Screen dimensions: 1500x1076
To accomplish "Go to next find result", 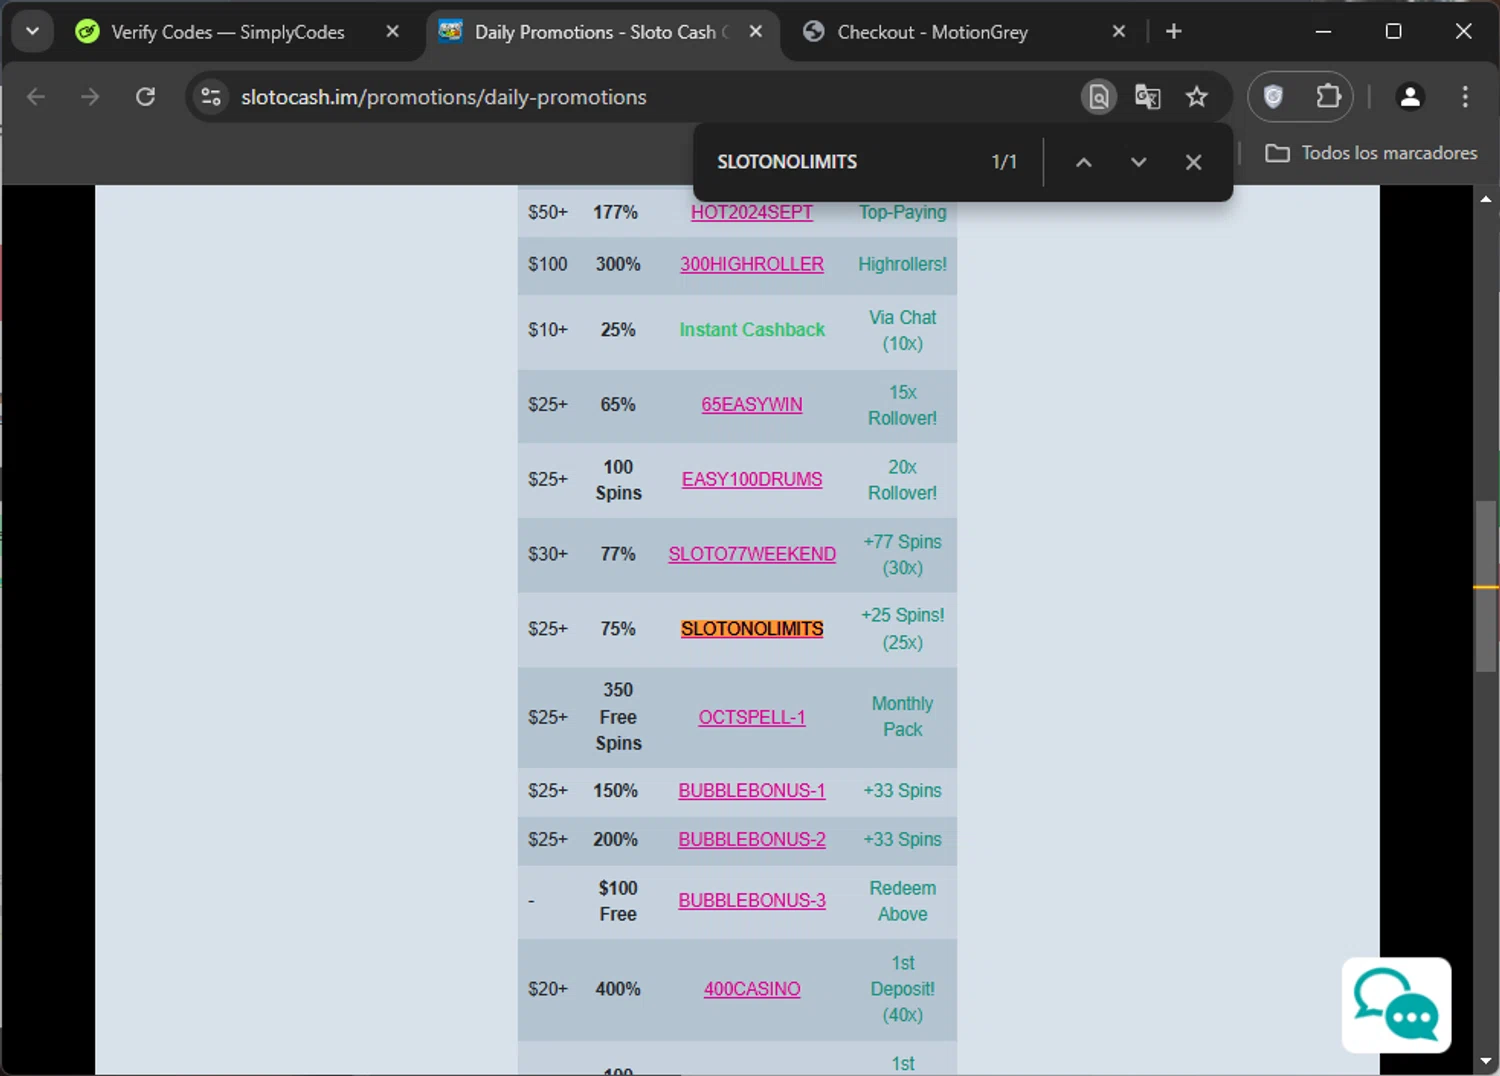I will point(1138,162).
